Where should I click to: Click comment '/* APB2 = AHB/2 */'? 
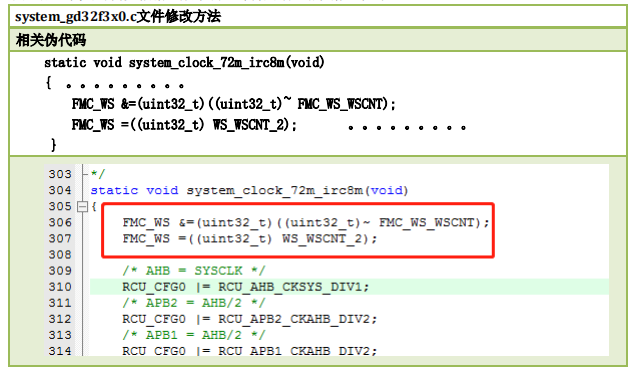pyautogui.click(x=194, y=303)
